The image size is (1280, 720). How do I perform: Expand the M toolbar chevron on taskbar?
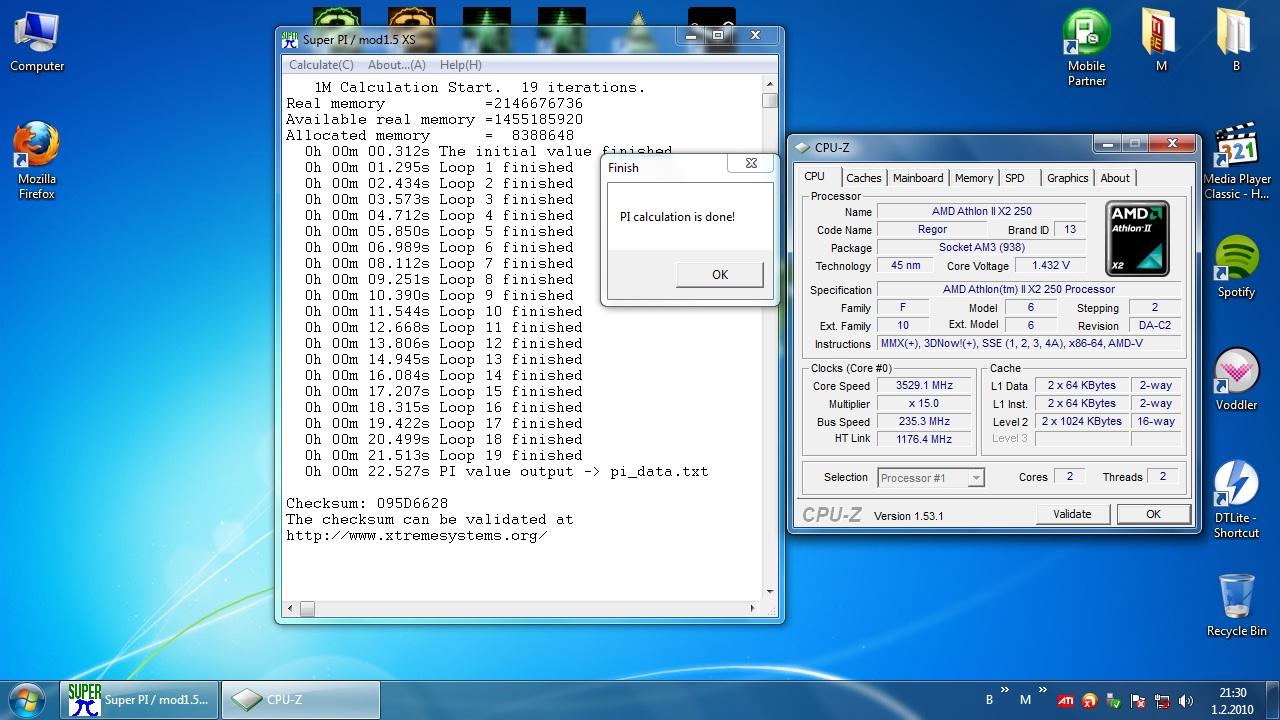pyautogui.click(x=1041, y=691)
